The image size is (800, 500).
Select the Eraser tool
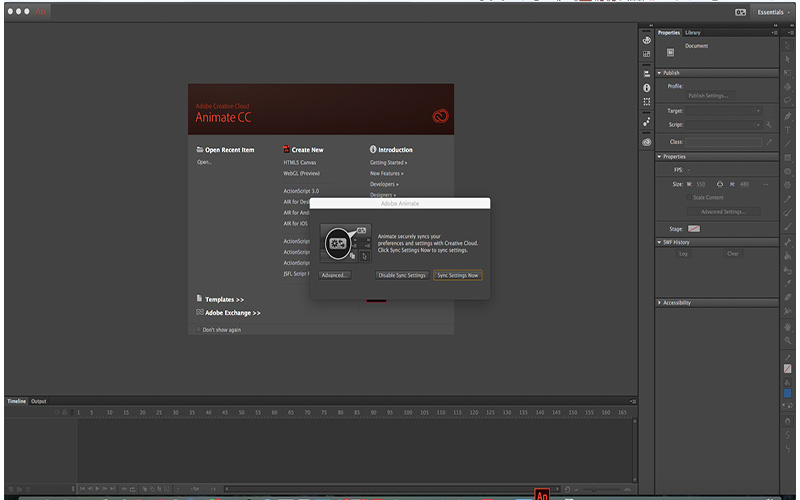coord(787,297)
